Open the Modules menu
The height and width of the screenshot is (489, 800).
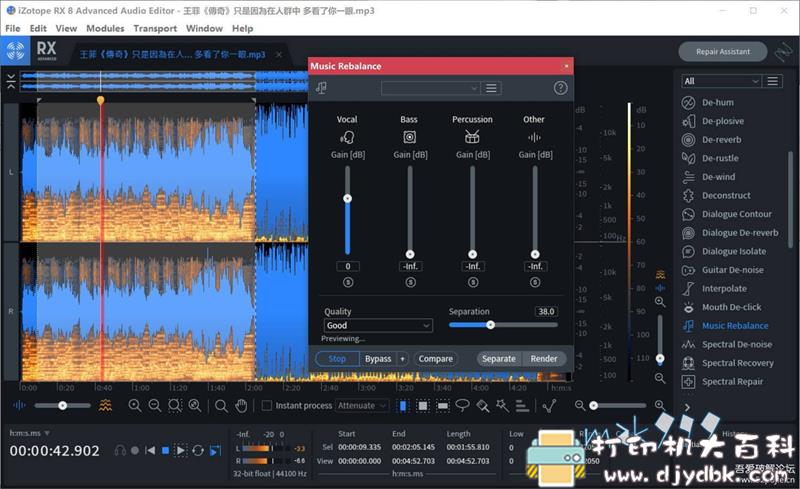105,28
